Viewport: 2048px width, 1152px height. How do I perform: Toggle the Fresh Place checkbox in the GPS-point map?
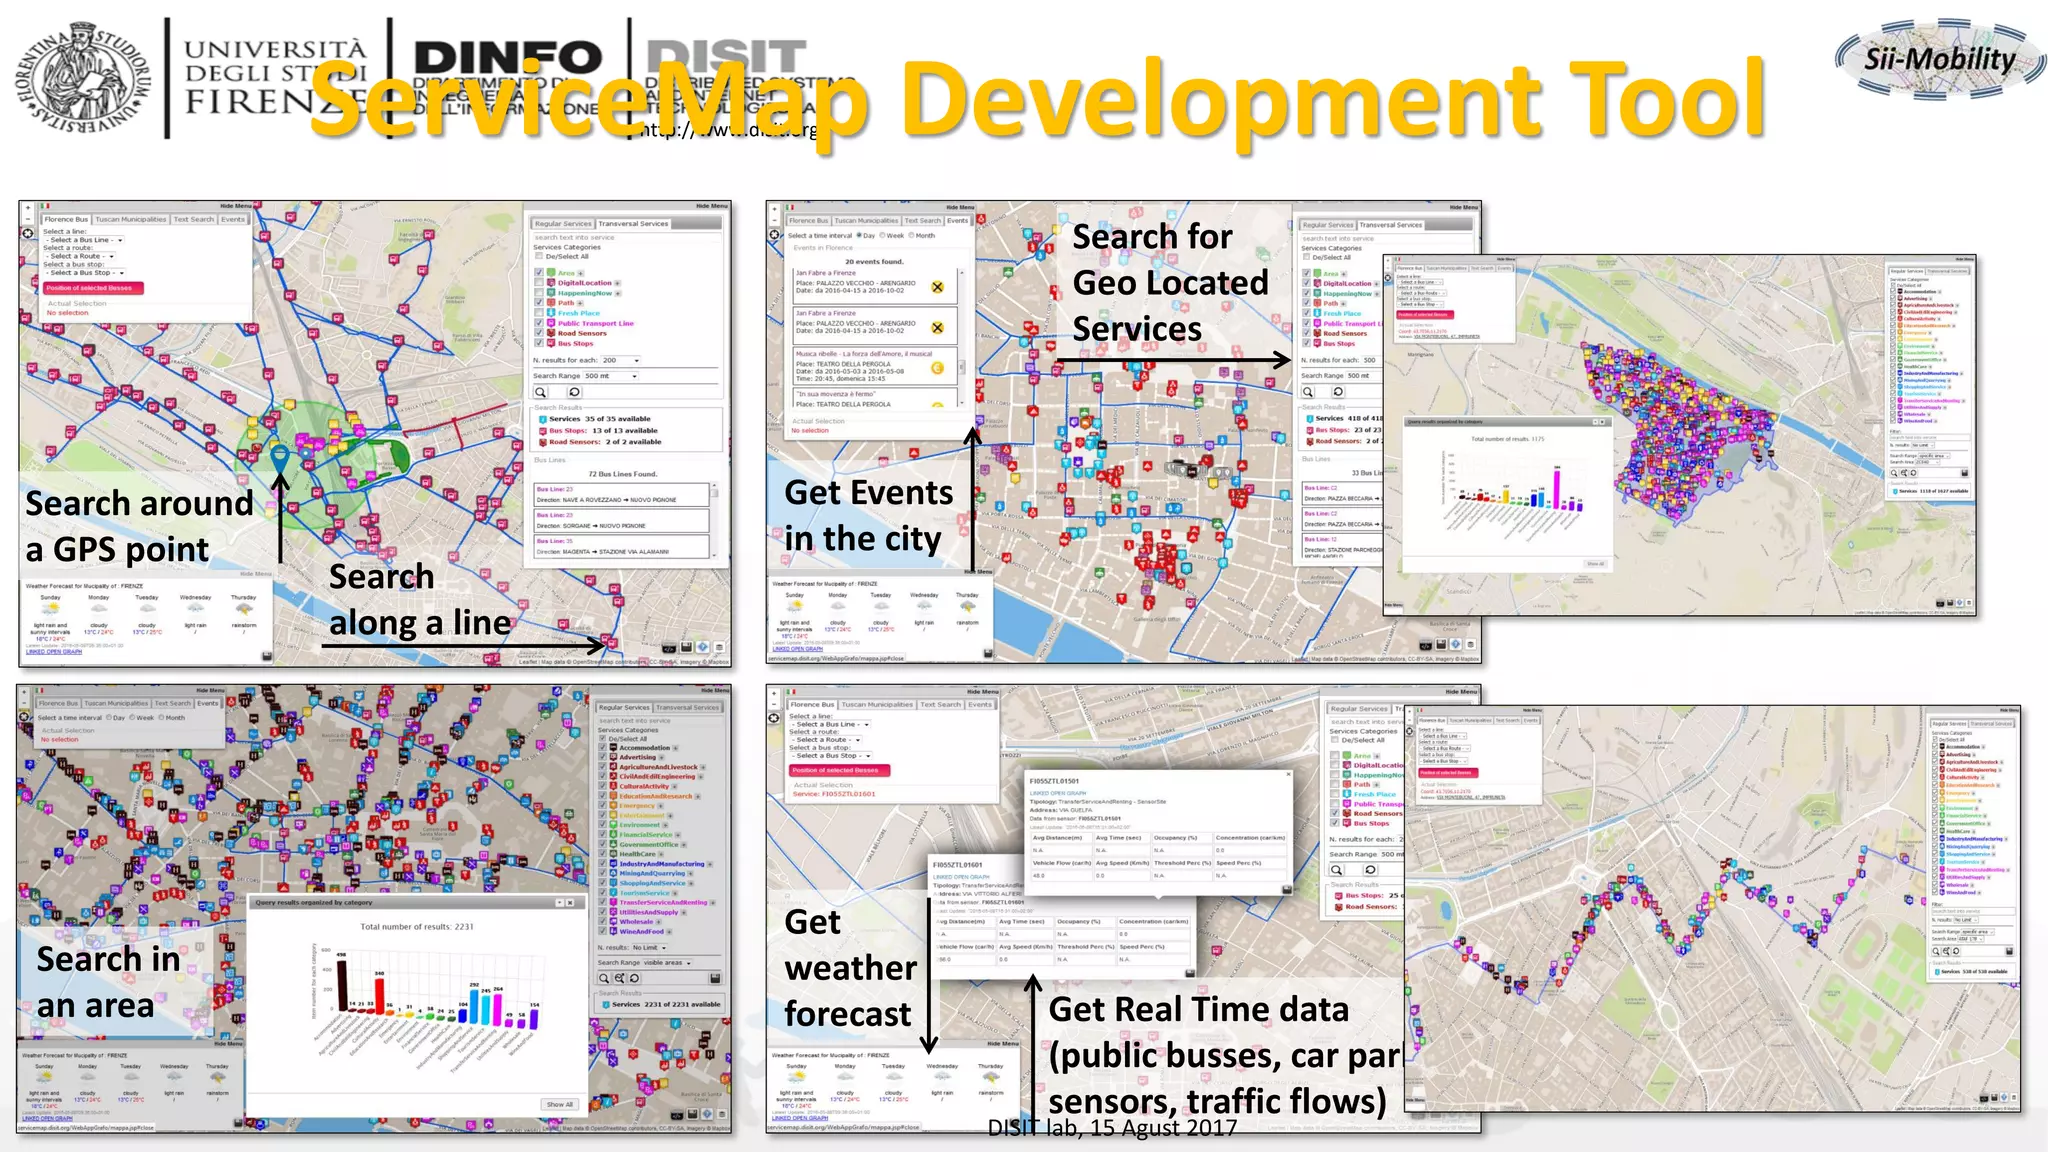click(540, 313)
